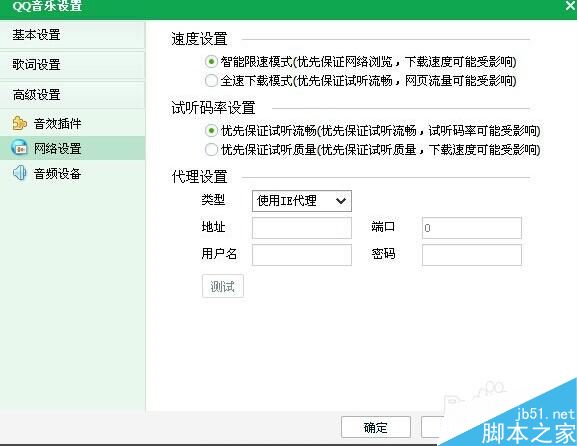577x446 pixels.
Task: Click the 端口 input field
Action: click(x=472, y=228)
